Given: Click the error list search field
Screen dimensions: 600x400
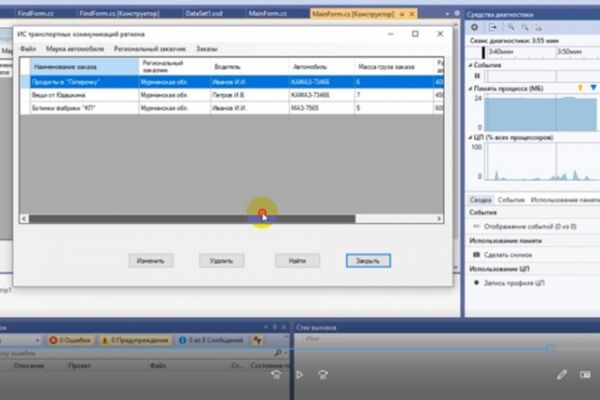Looking at the screenshot, I should [138, 353].
